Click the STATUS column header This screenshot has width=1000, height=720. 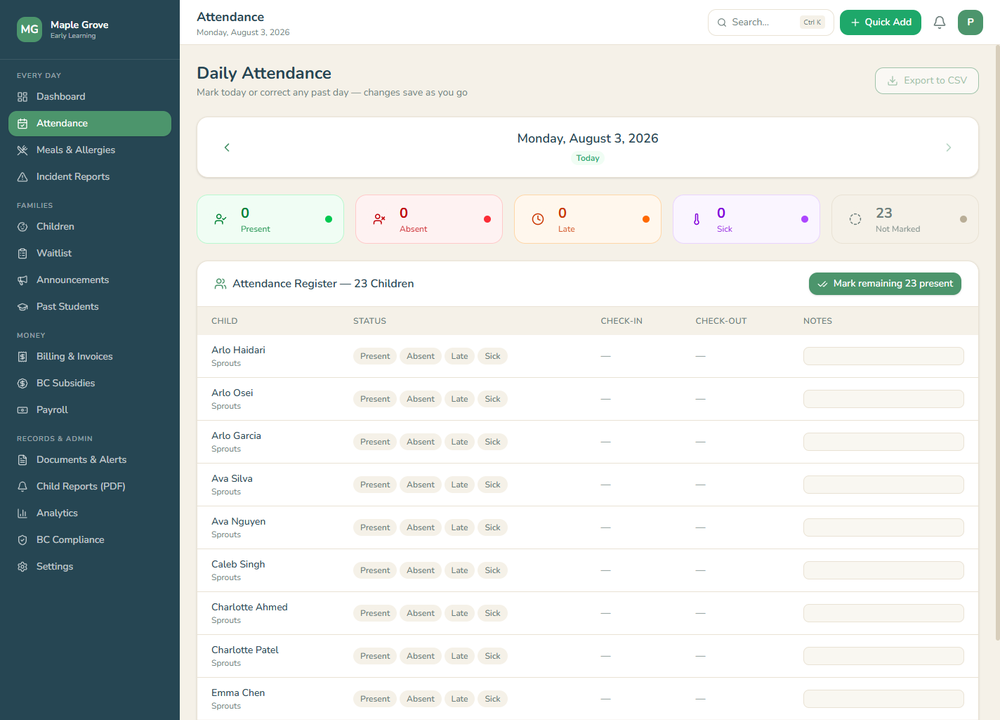pos(369,321)
